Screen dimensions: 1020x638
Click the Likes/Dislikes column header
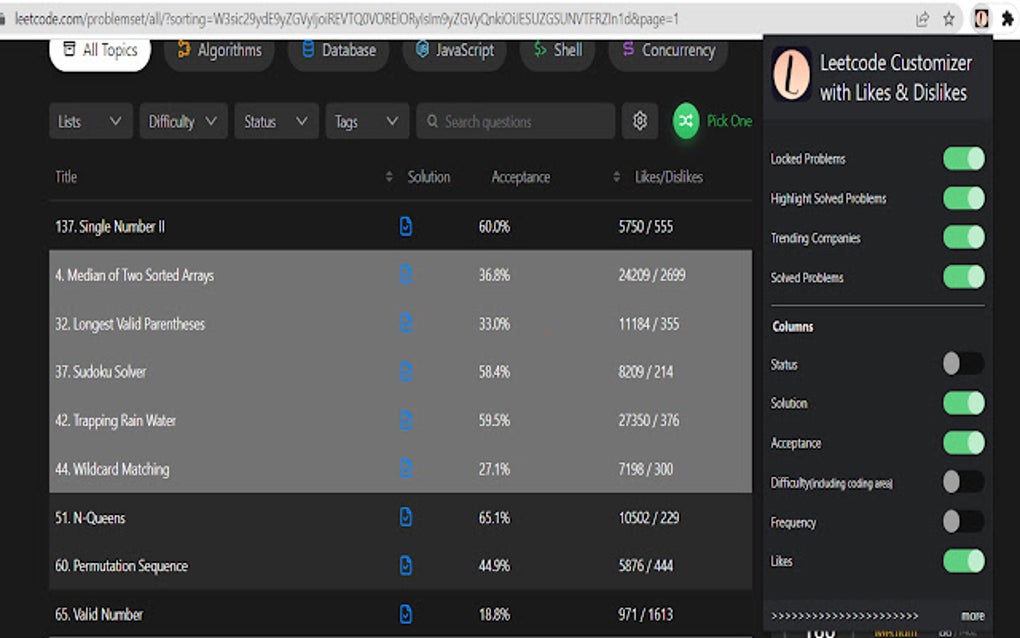point(669,177)
